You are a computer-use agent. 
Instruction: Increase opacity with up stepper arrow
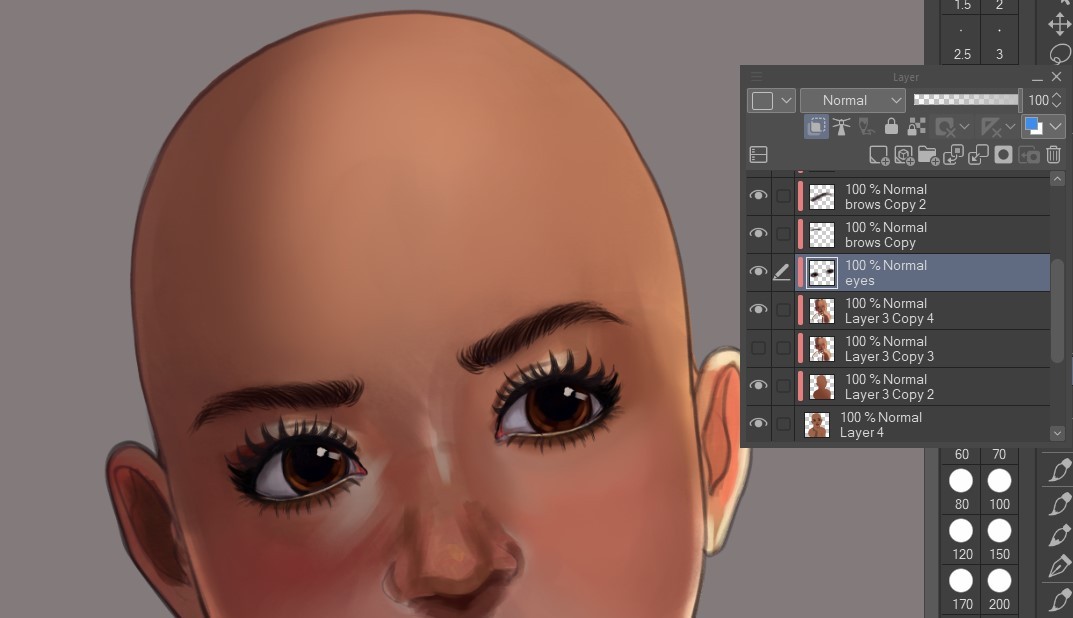click(x=1057, y=95)
